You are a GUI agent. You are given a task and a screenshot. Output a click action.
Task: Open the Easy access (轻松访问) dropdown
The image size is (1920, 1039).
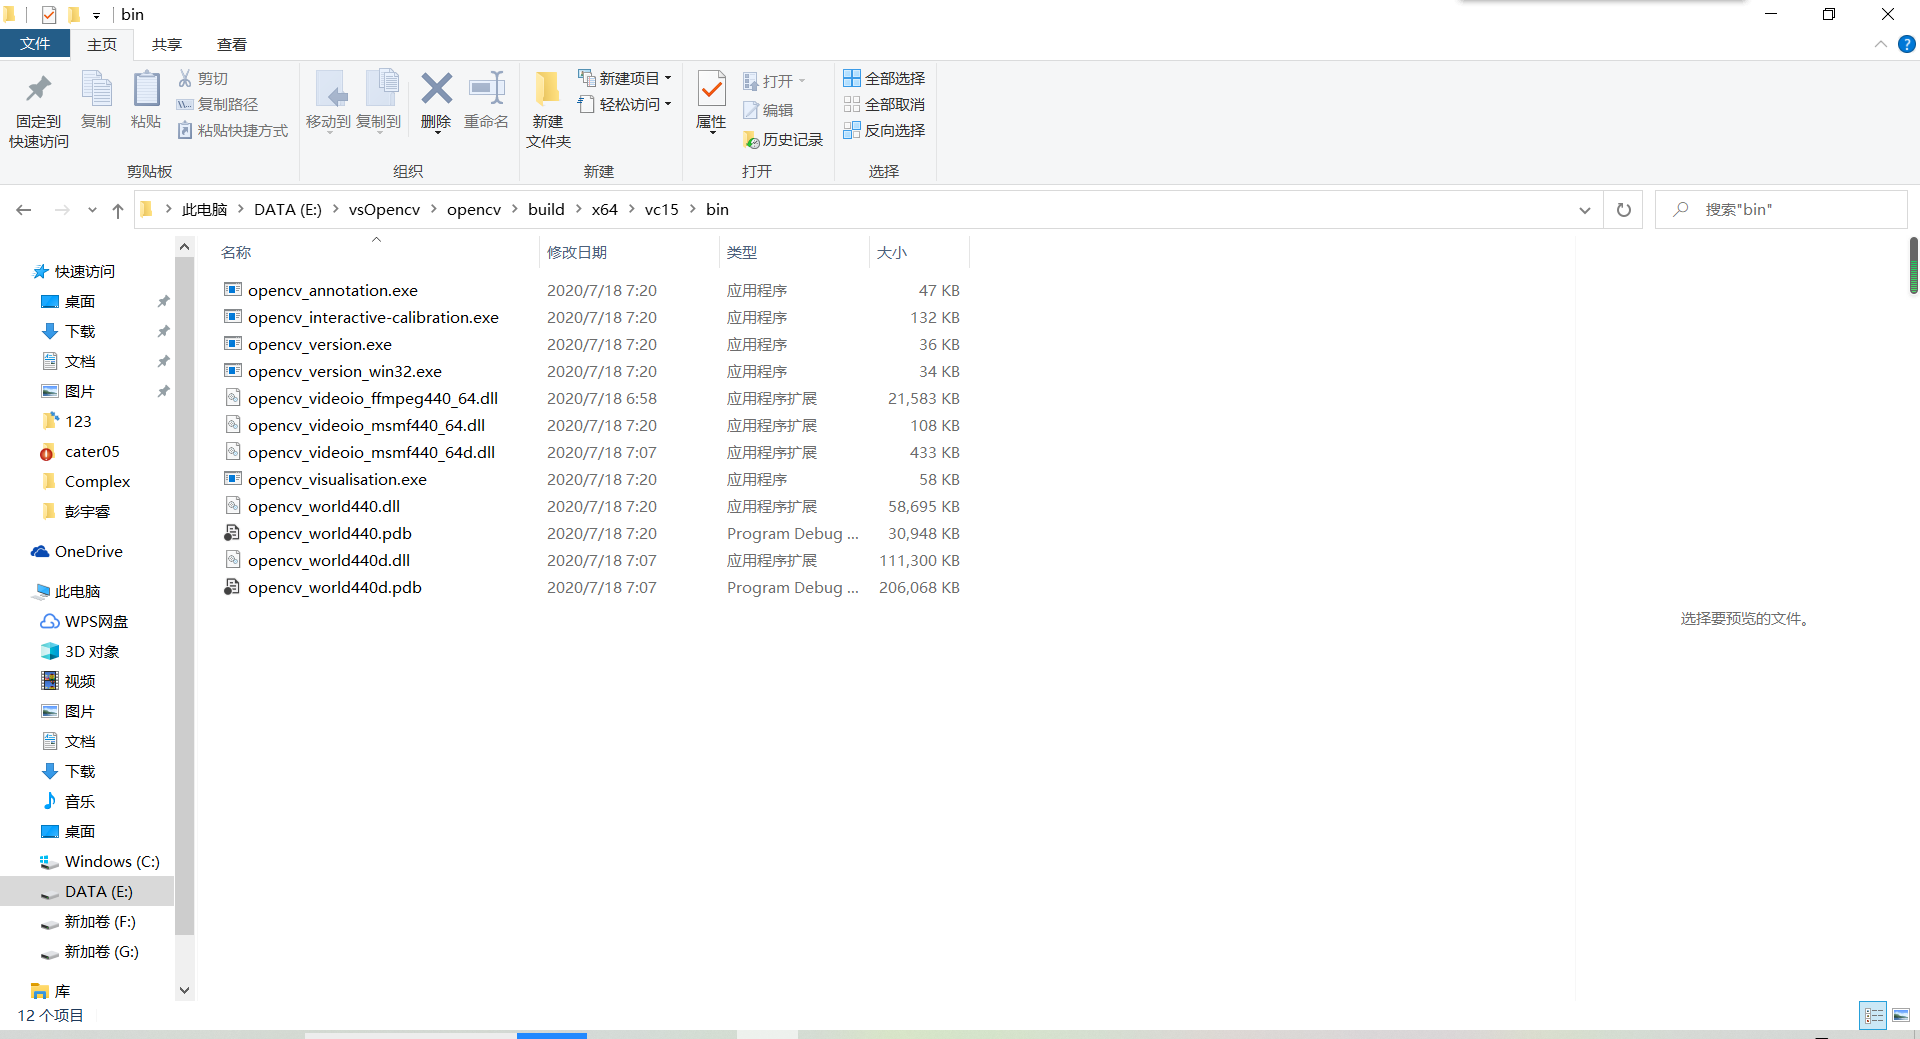click(625, 104)
